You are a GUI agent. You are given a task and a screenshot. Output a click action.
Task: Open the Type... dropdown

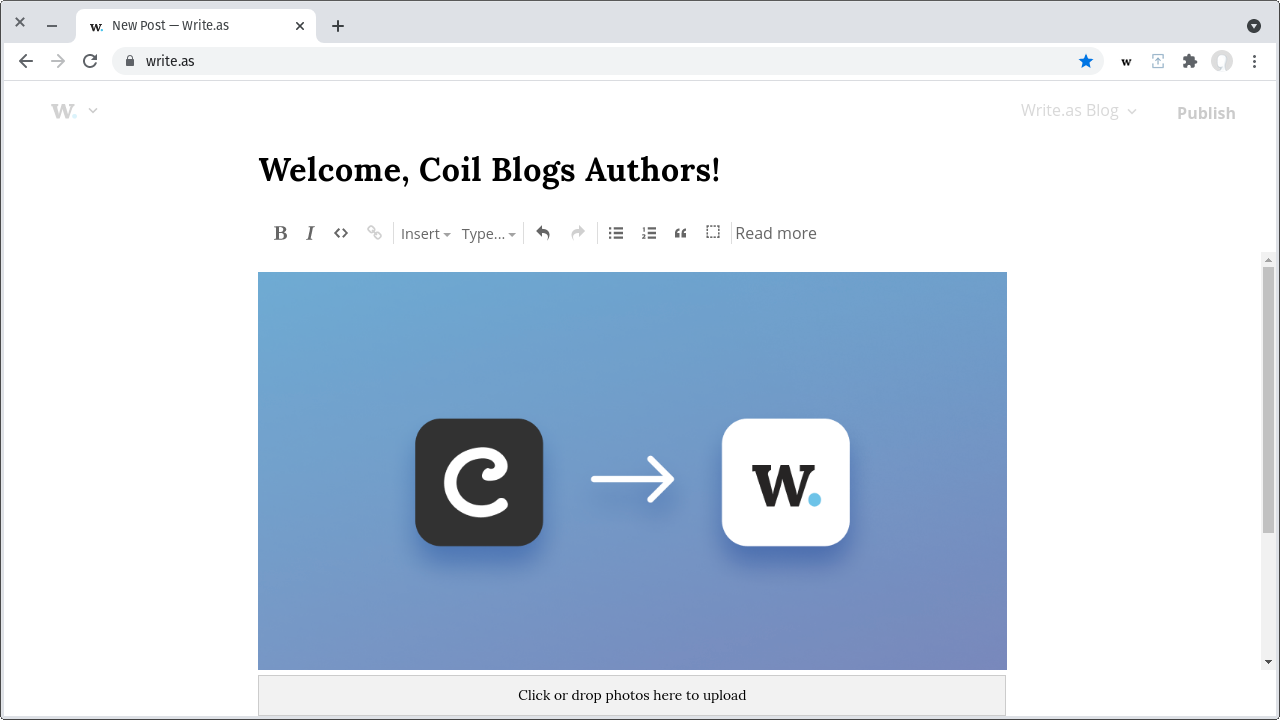(488, 233)
